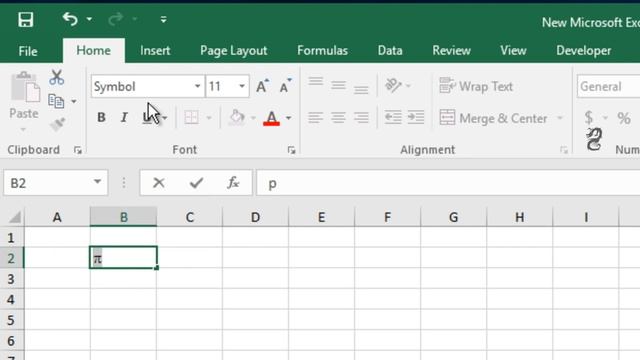Switch to the View tab

pos(513,51)
